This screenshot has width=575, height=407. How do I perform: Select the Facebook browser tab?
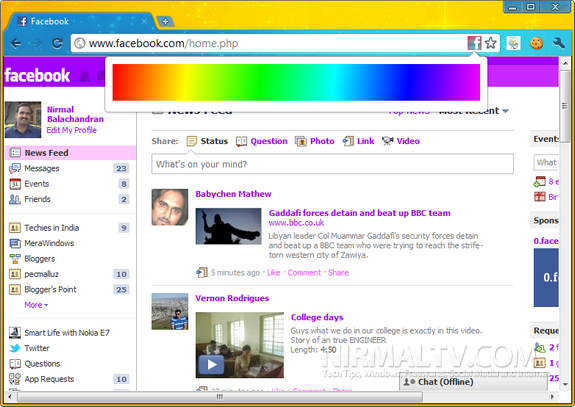click(x=81, y=21)
